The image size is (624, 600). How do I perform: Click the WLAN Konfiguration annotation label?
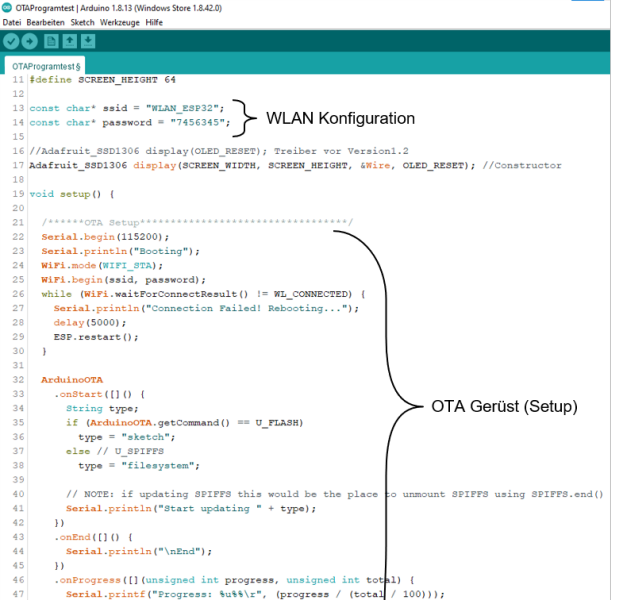[340, 118]
